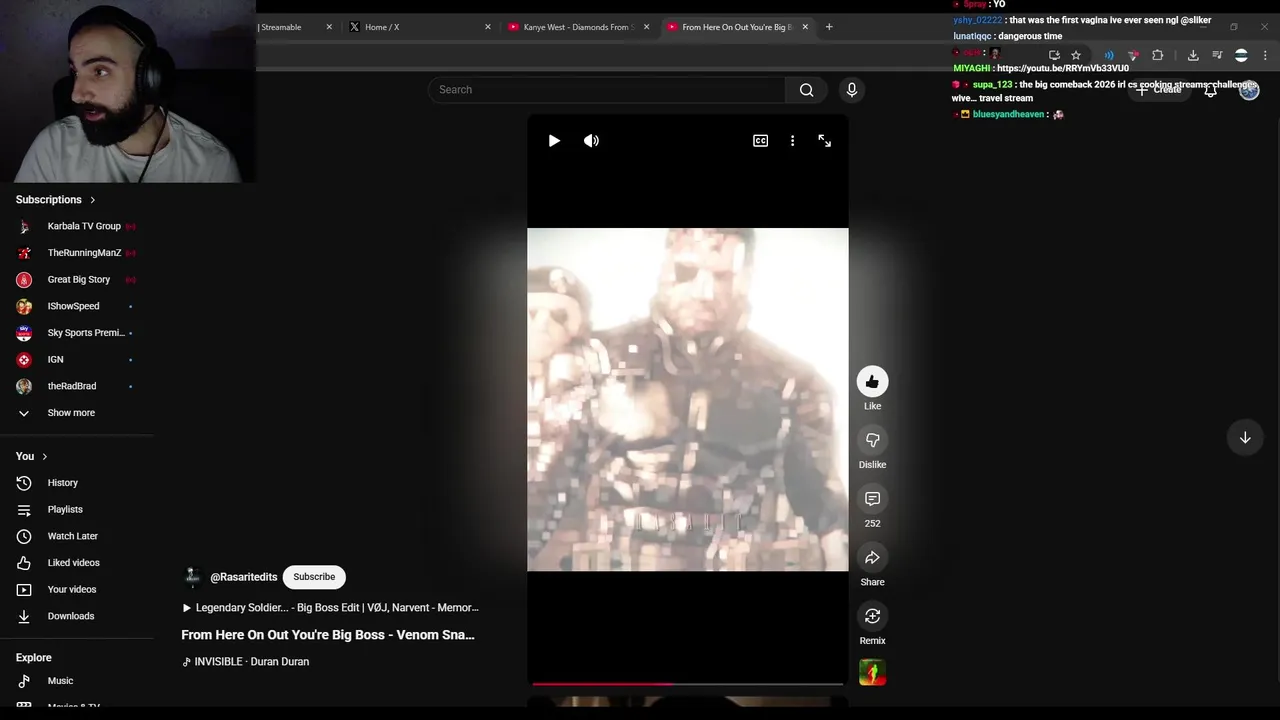Go to next Short with down arrow

(1245, 438)
